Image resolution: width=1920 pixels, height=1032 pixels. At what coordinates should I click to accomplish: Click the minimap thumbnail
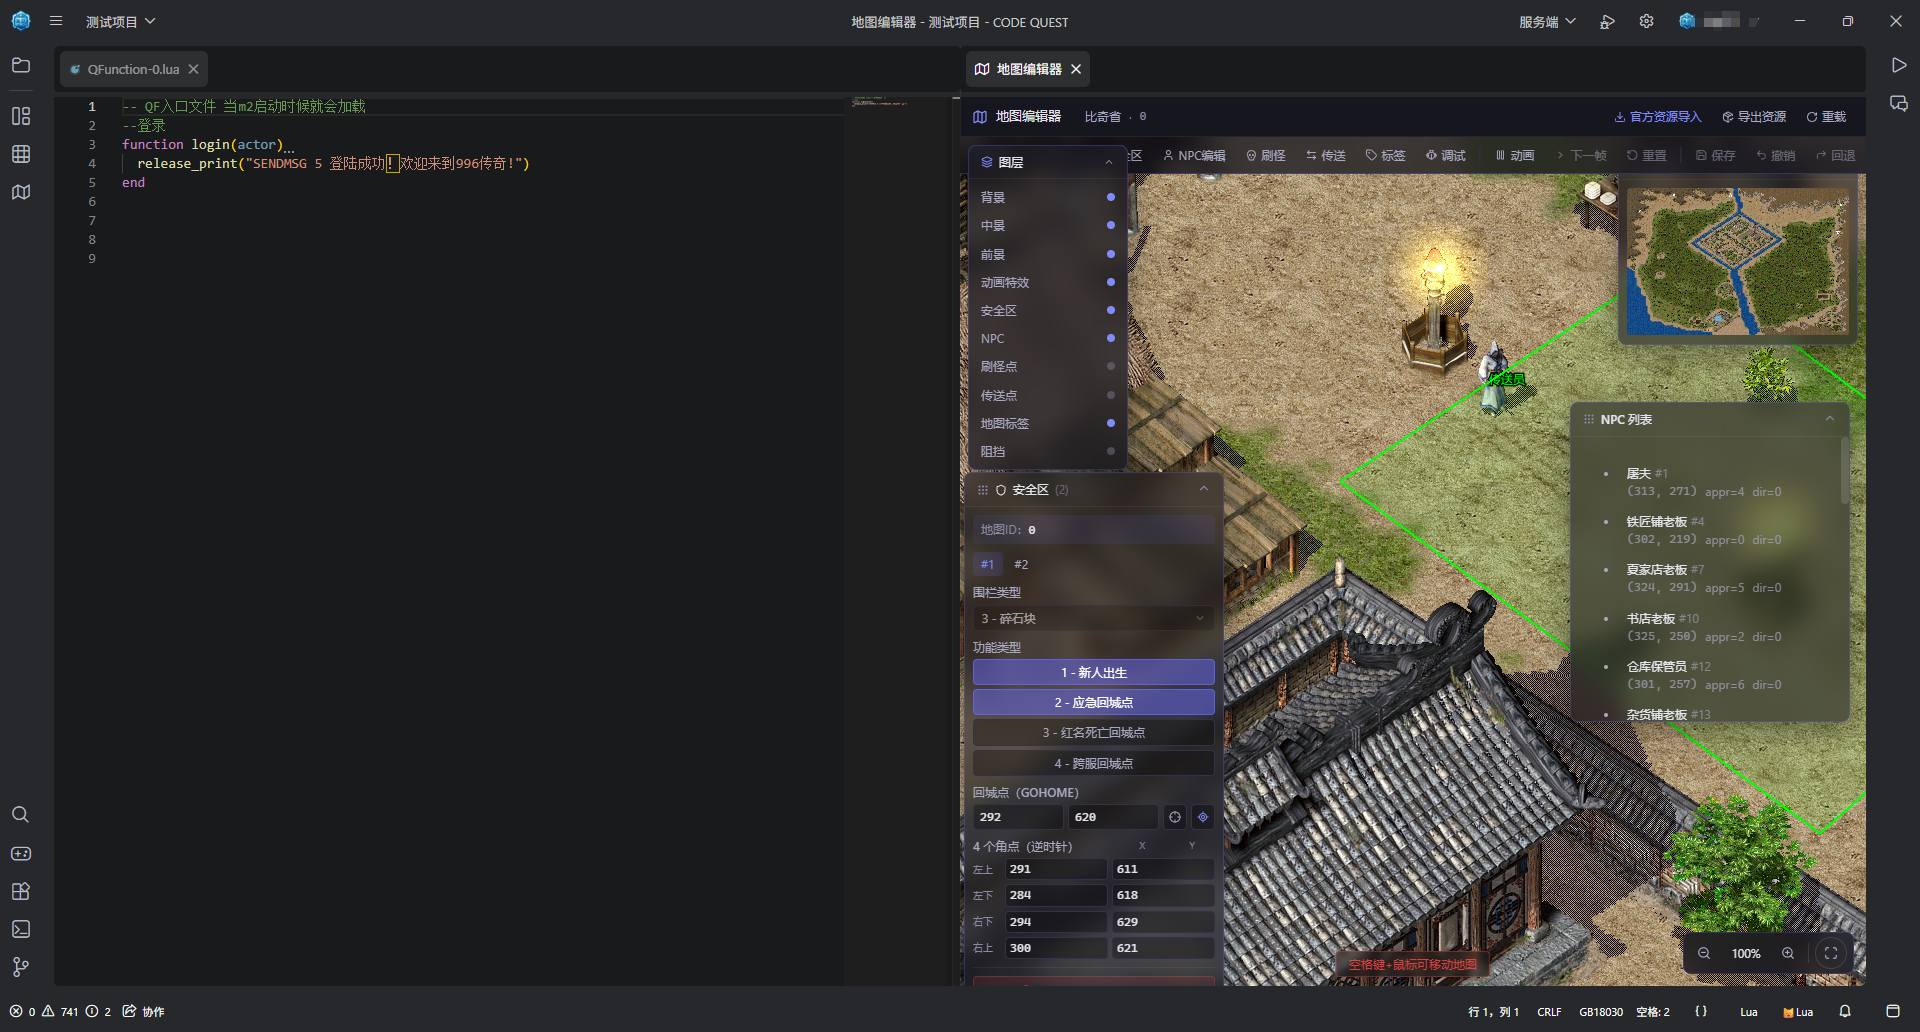(x=1737, y=261)
